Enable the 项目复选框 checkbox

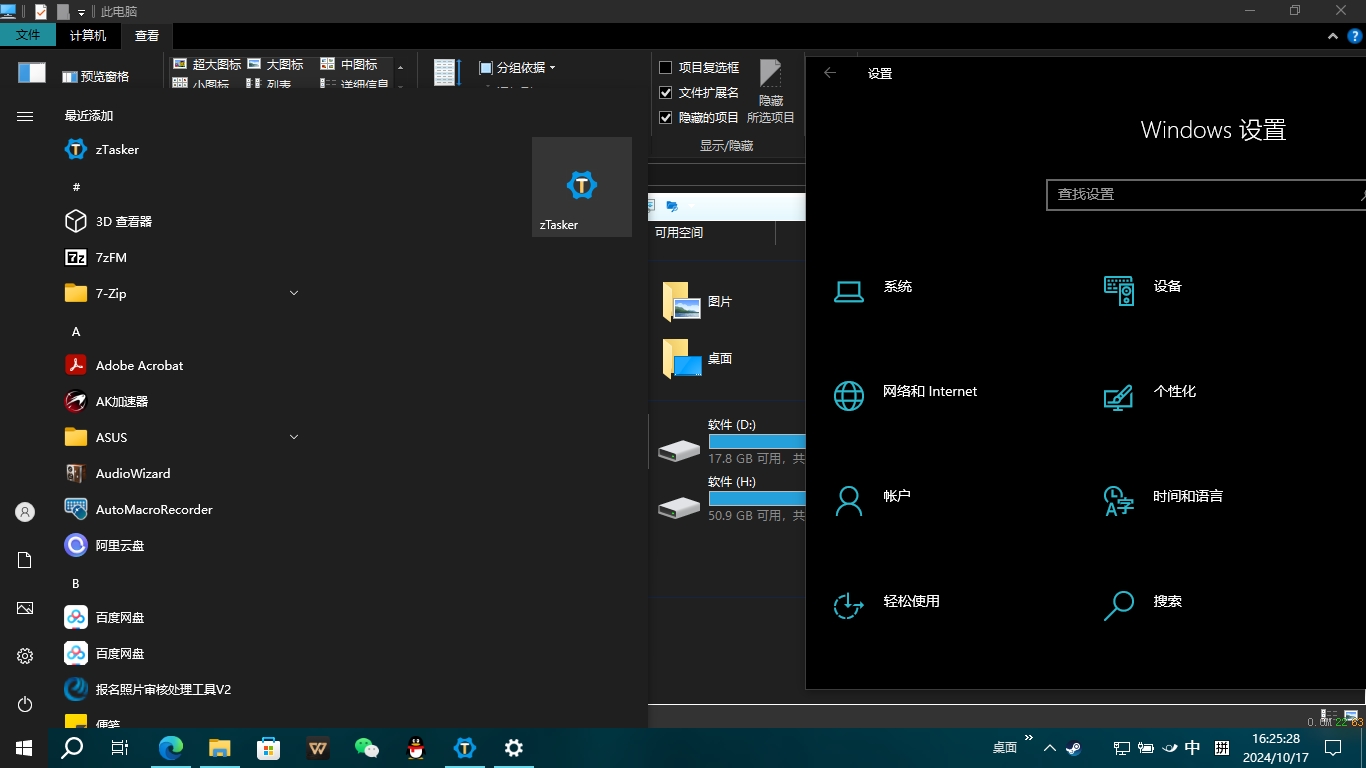pos(666,68)
